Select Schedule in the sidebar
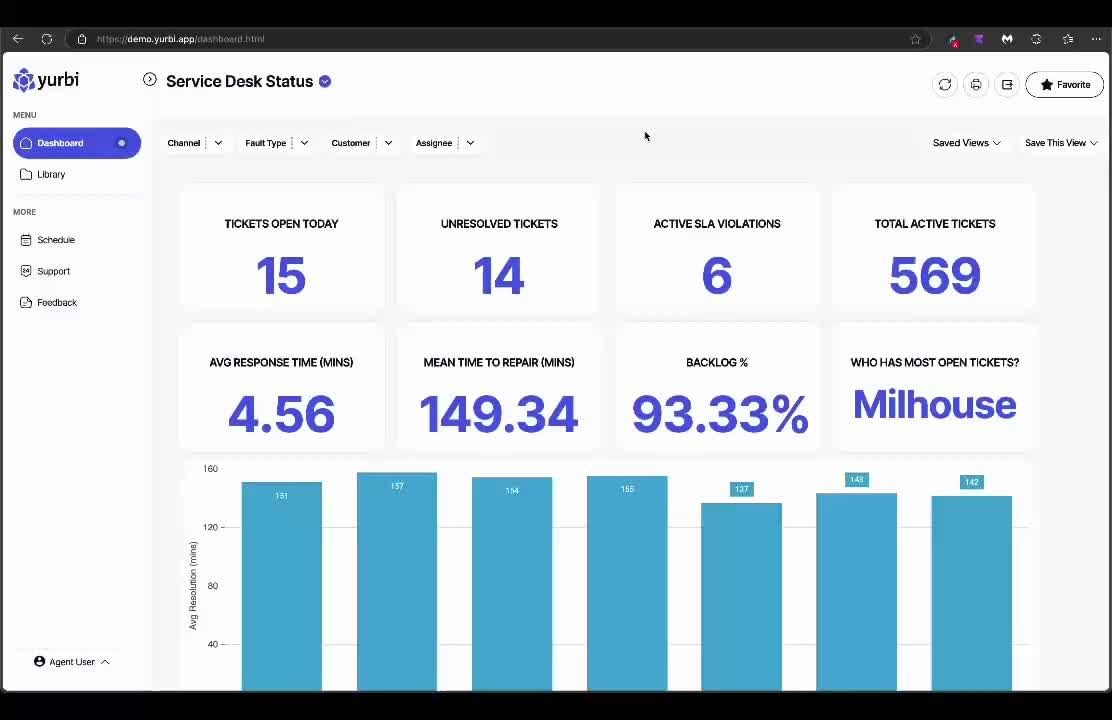Screen dimensions: 1112x720 [56, 240]
